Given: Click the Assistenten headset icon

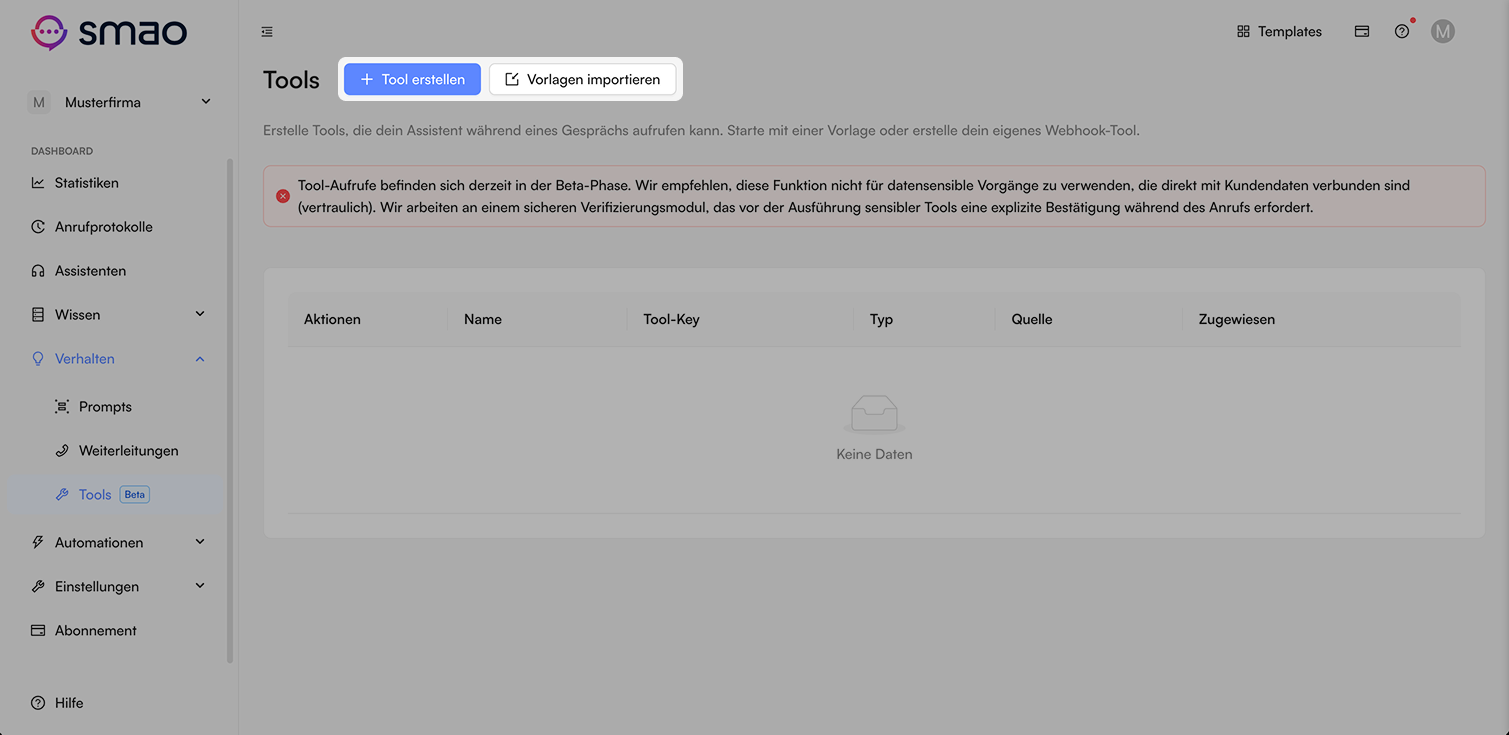Looking at the screenshot, I should [x=38, y=271].
